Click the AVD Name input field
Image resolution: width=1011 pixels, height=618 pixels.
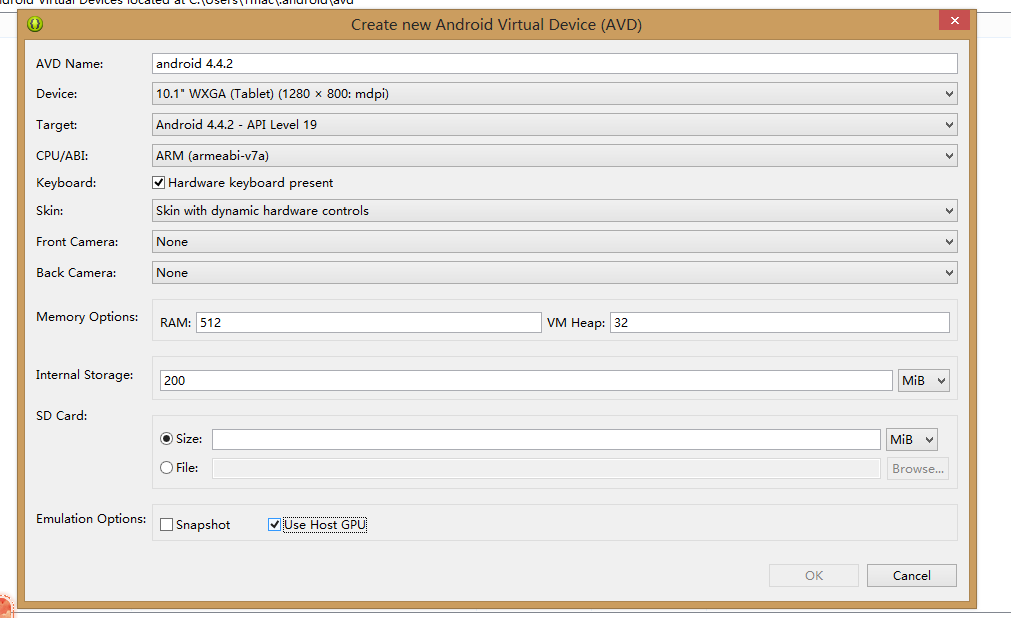tap(555, 63)
